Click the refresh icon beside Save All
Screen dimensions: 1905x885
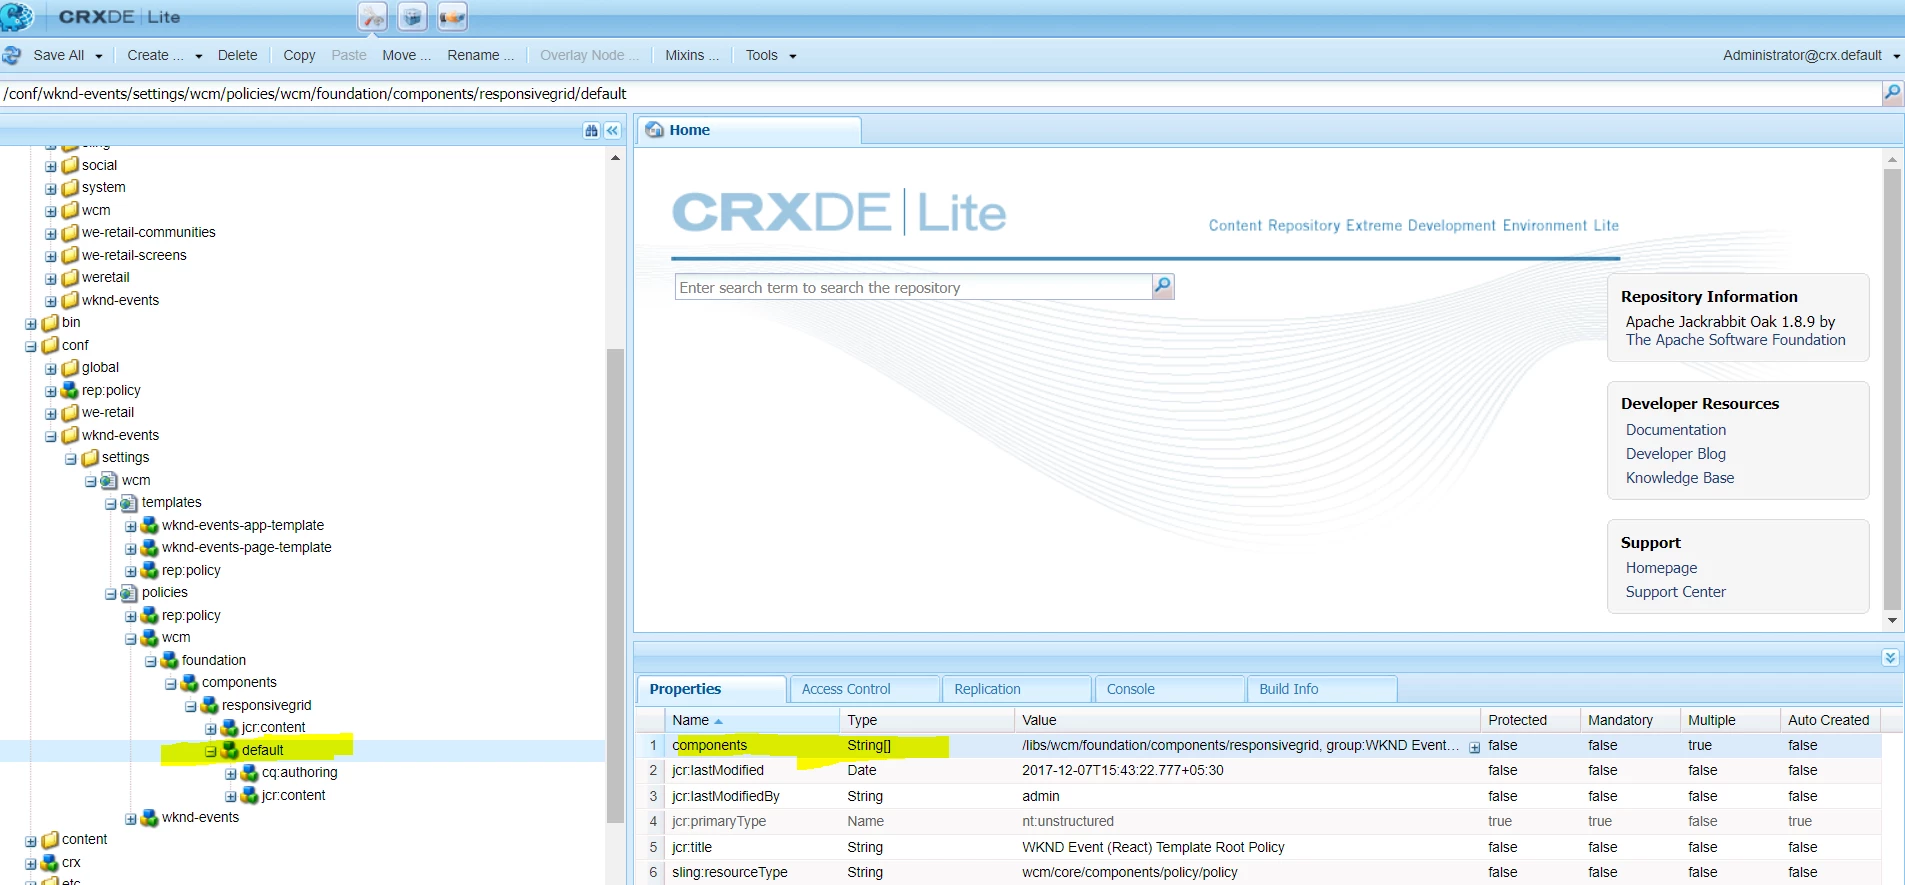[x=12, y=55]
